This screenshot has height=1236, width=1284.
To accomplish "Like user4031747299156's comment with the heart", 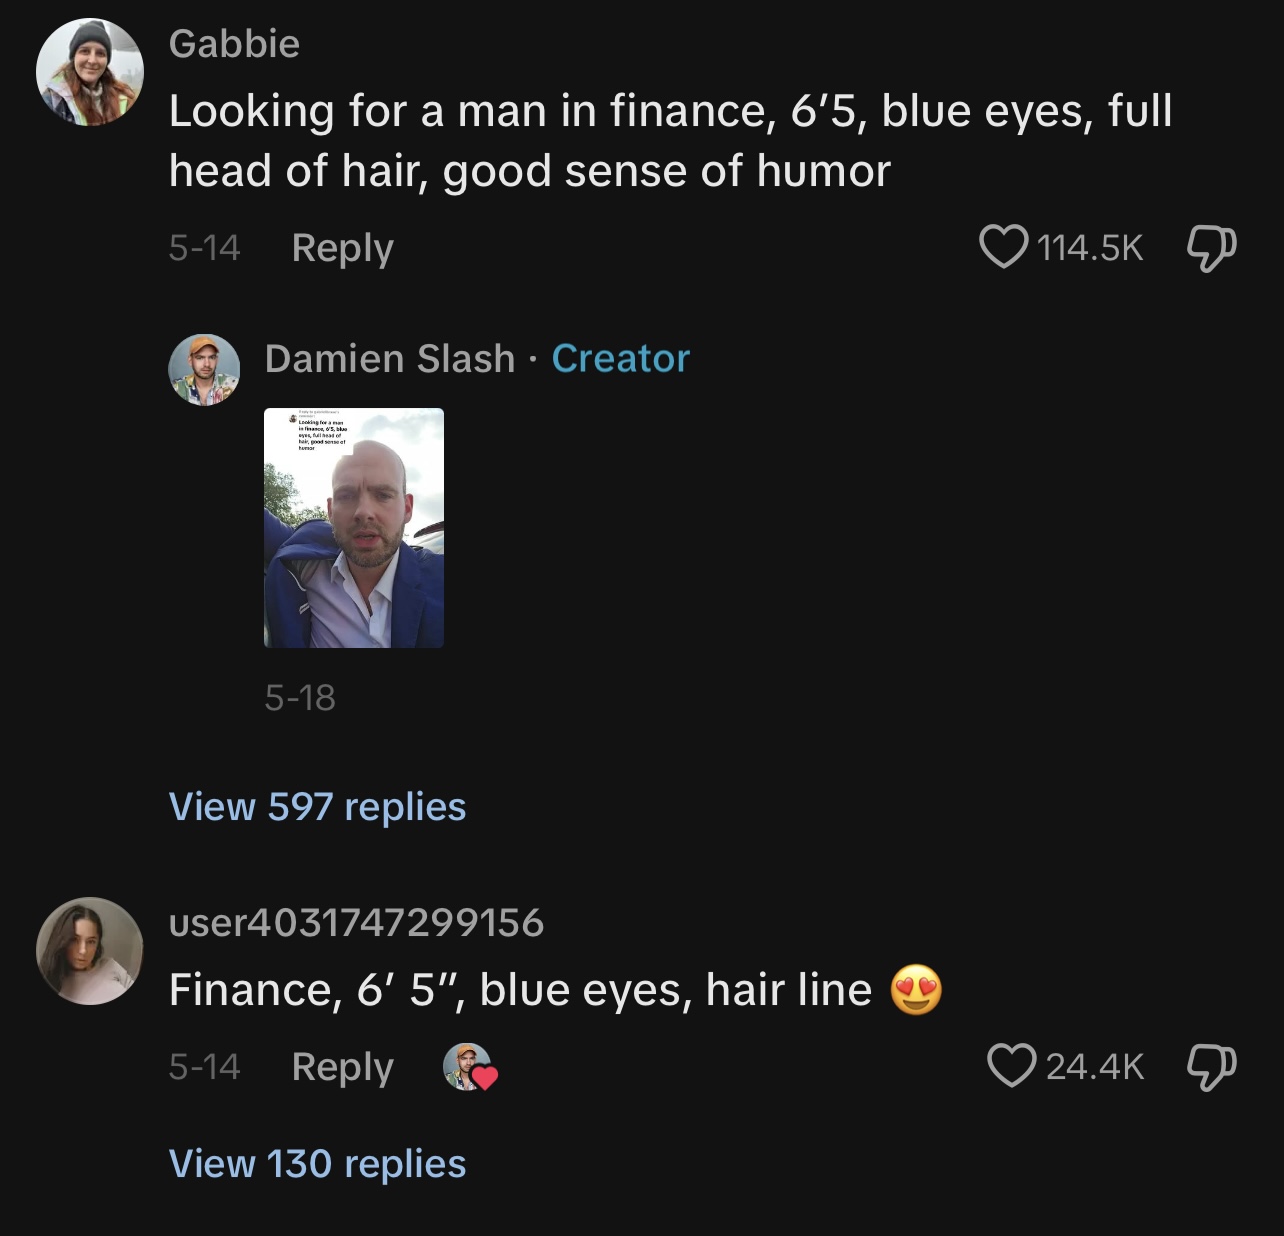I will pos(1011,1066).
